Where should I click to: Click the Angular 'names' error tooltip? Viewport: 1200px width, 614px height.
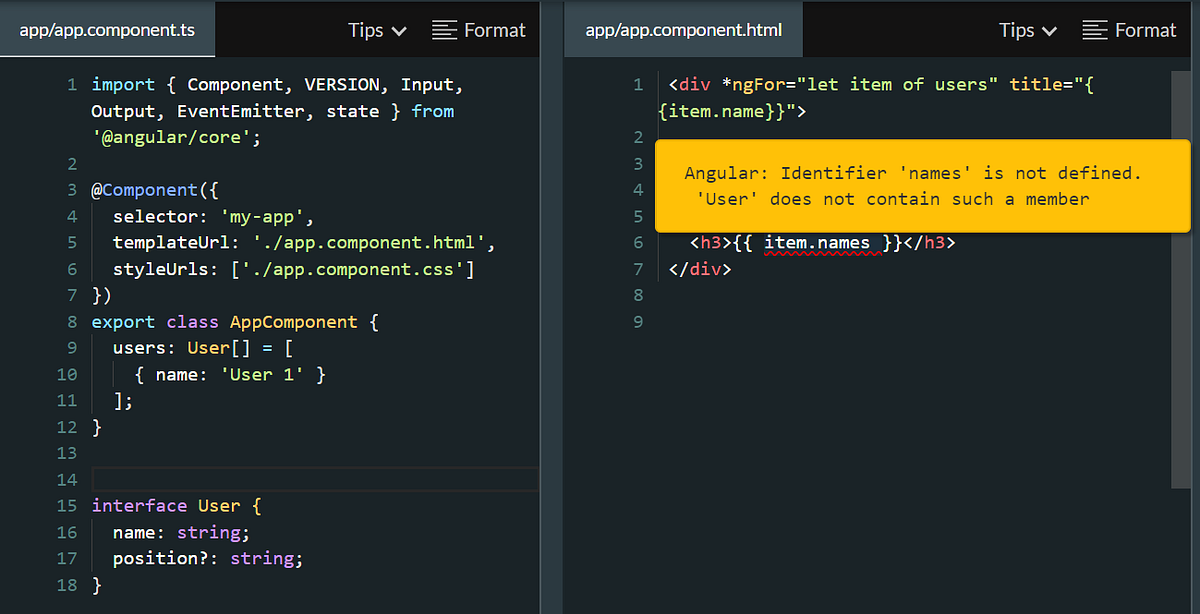(x=921, y=186)
